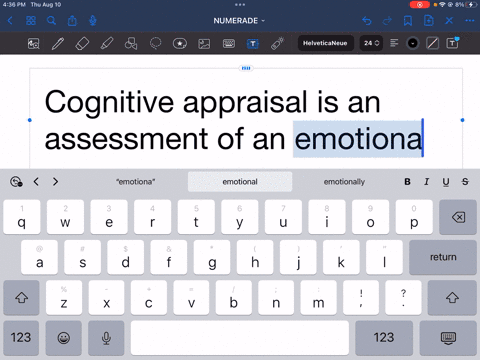Add a new page
The width and height of the screenshot is (480, 360).
tap(428, 21)
